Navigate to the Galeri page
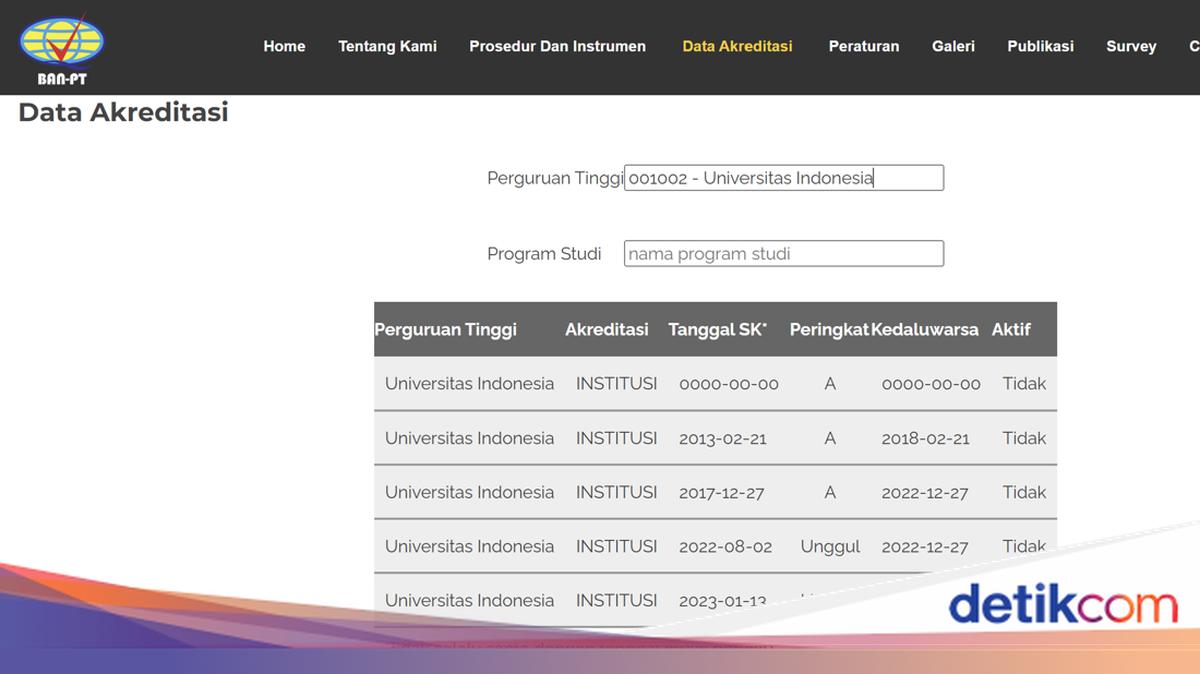Viewport: 1200px width, 674px height. click(953, 46)
